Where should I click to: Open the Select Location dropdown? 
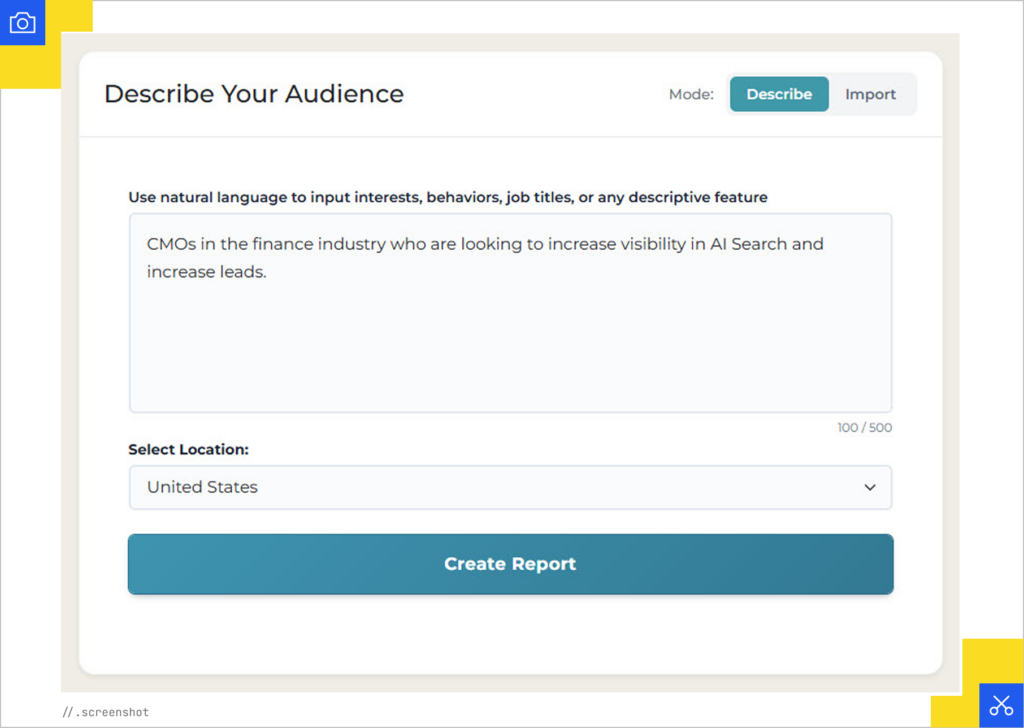(511, 487)
